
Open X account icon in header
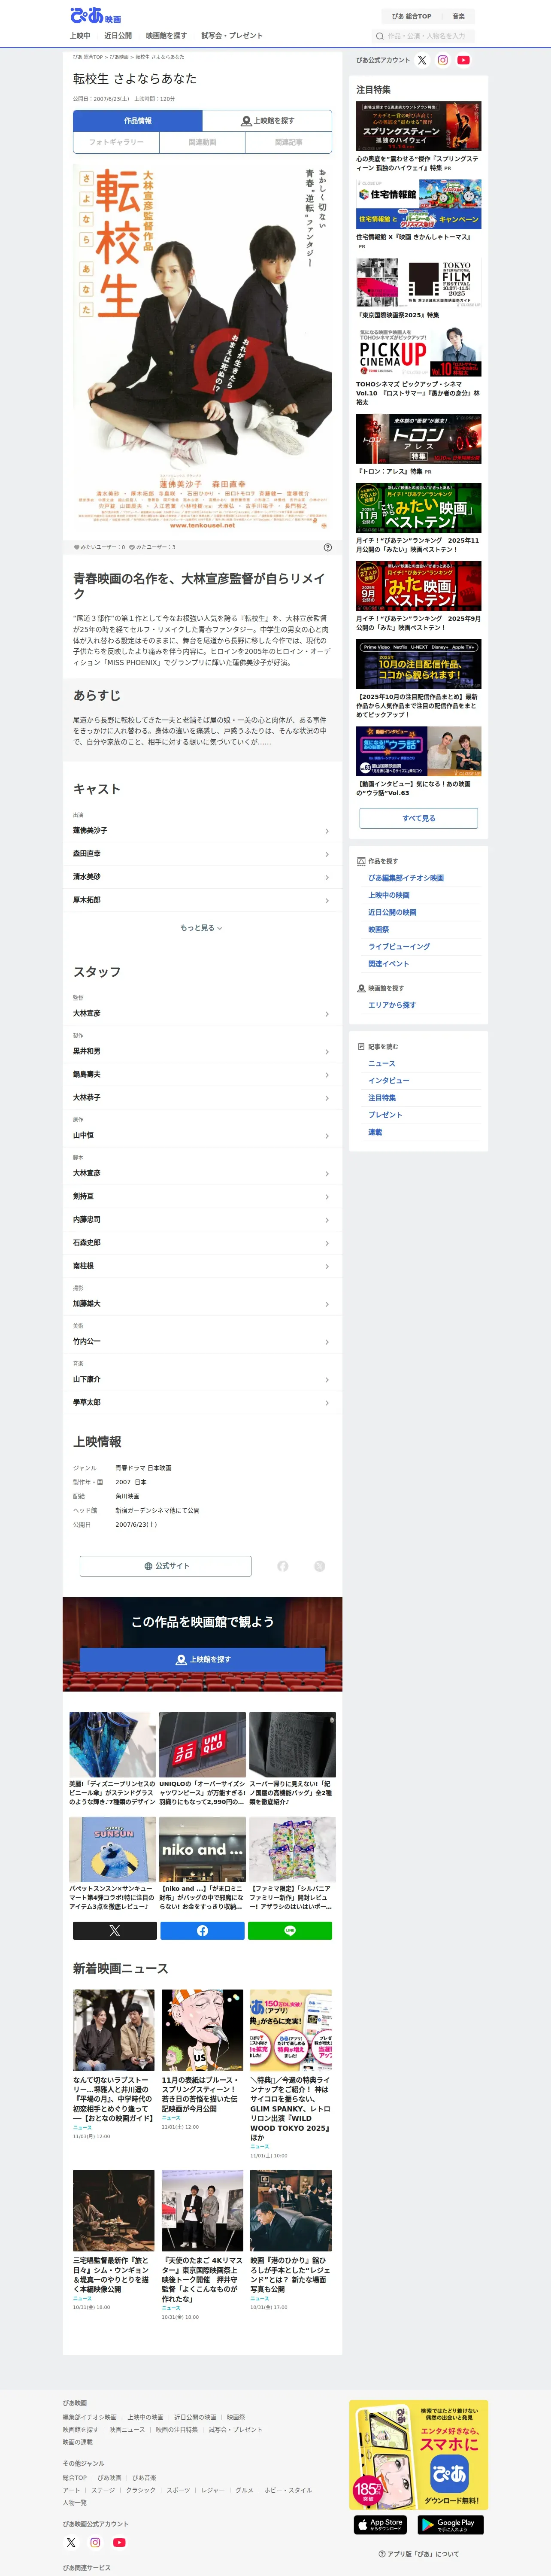422,60
